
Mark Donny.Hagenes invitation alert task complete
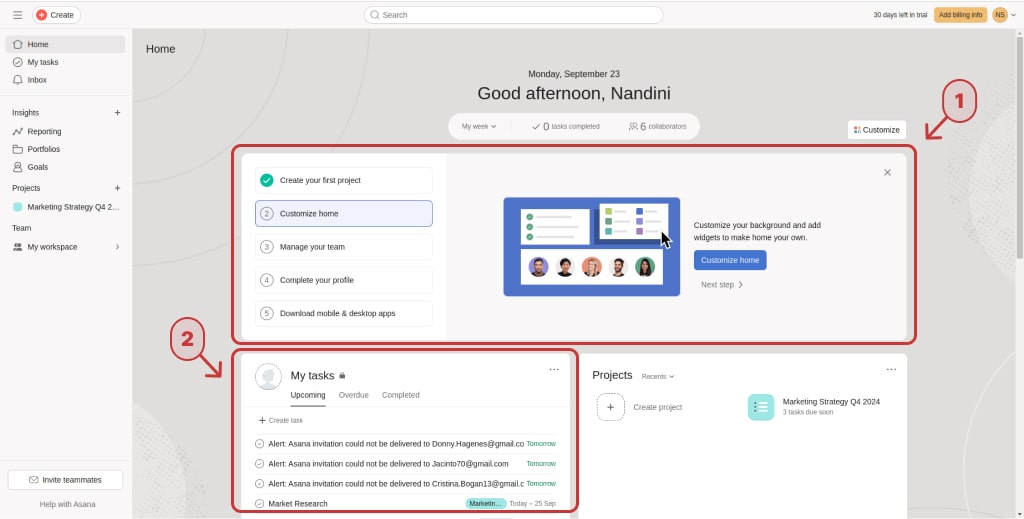point(259,444)
